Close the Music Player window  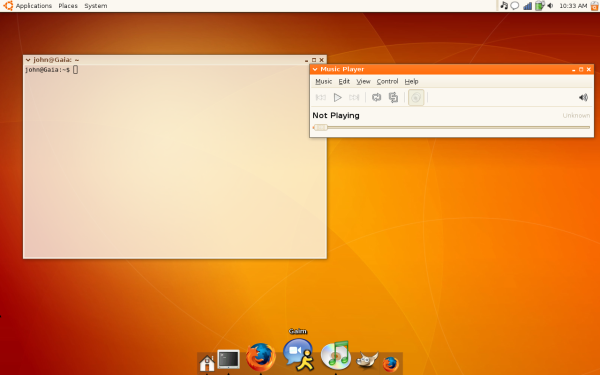[x=589, y=69]
